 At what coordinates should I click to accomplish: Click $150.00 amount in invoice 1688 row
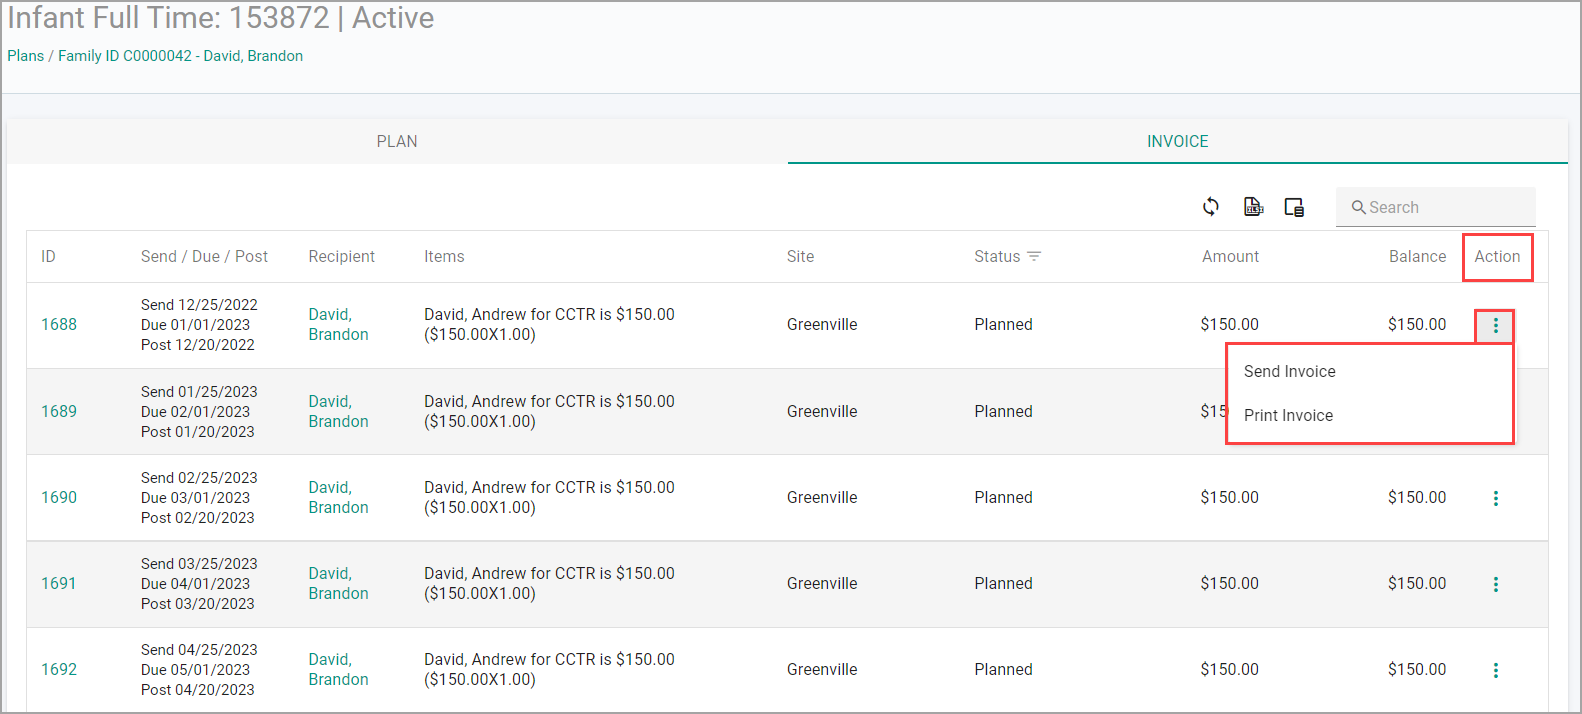pyautogui.click(x=1230, y=324)
